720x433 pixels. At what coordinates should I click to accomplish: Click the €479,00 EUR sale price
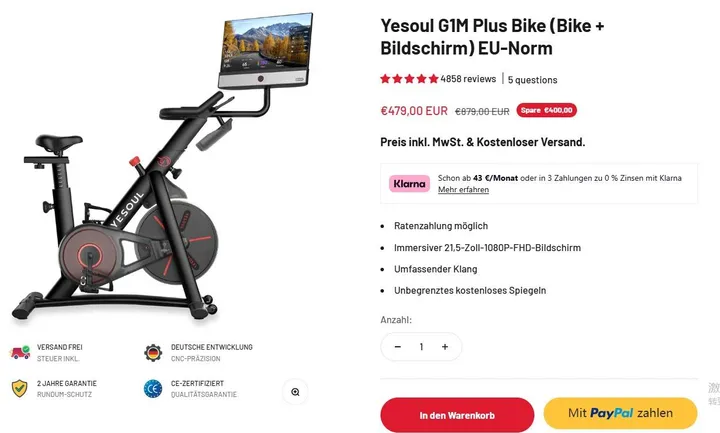(x=414, y=111)
